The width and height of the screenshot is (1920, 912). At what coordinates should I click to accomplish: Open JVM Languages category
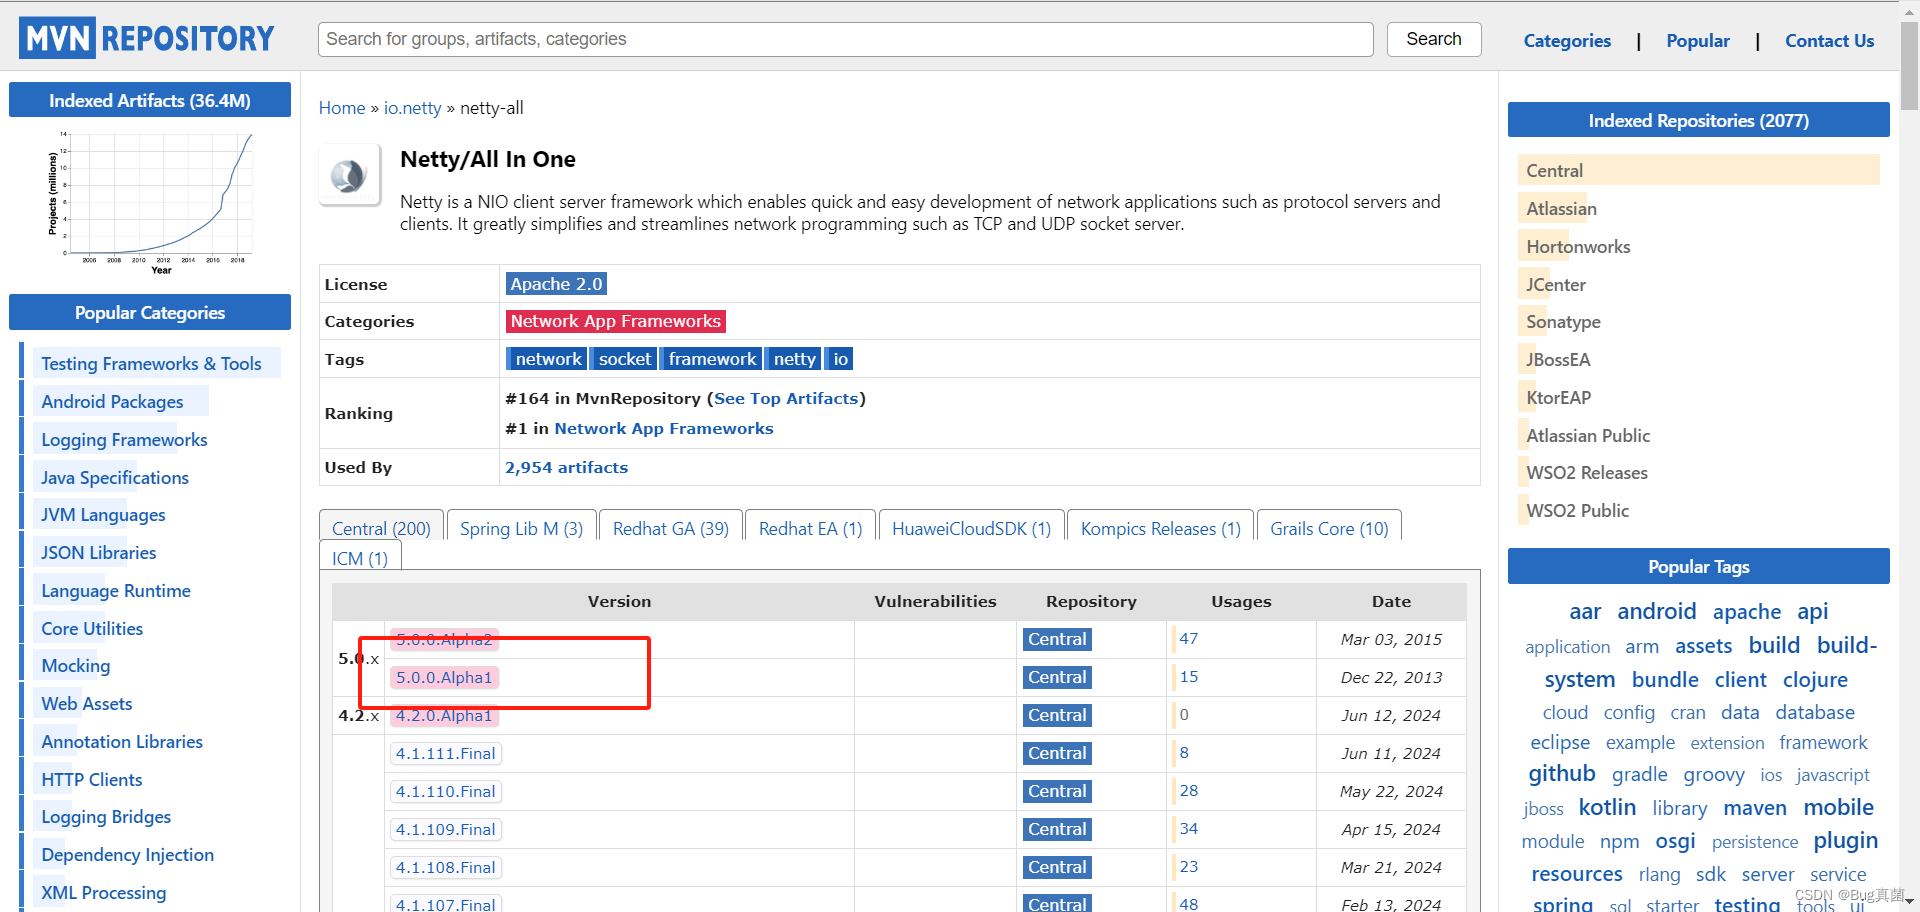pyautogui.click(x=103, y=515)
